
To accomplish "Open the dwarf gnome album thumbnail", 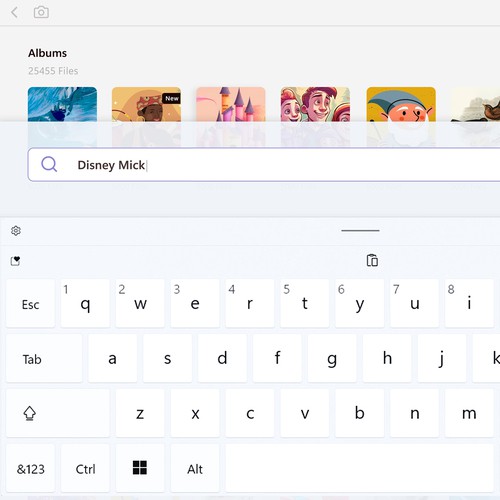I will [x=401, y=104].
